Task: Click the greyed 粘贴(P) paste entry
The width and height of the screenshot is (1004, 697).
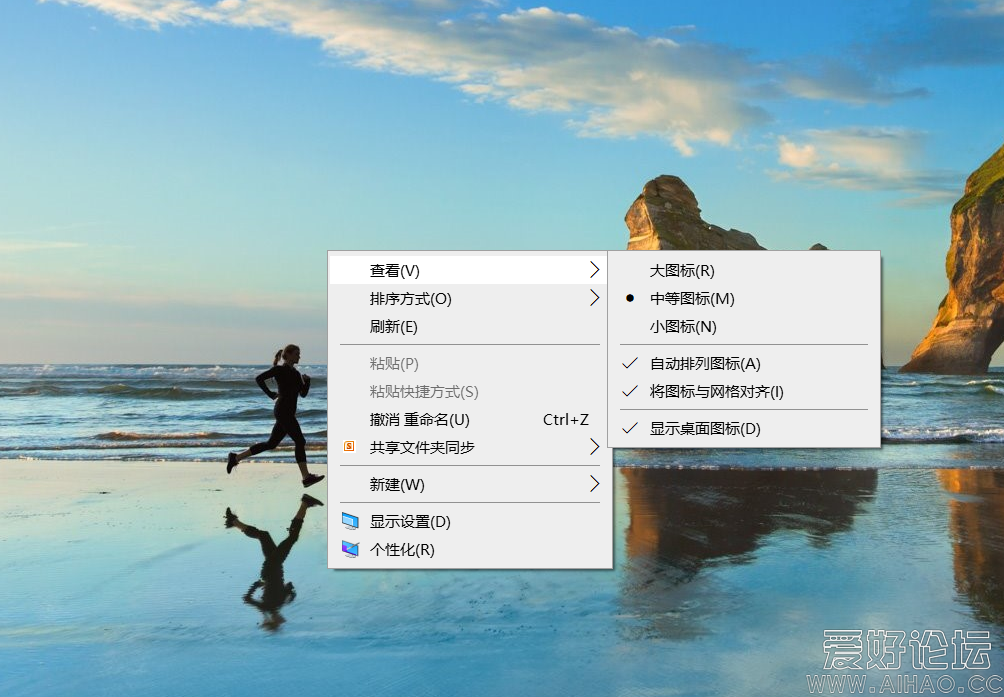Action: point(394,363)
